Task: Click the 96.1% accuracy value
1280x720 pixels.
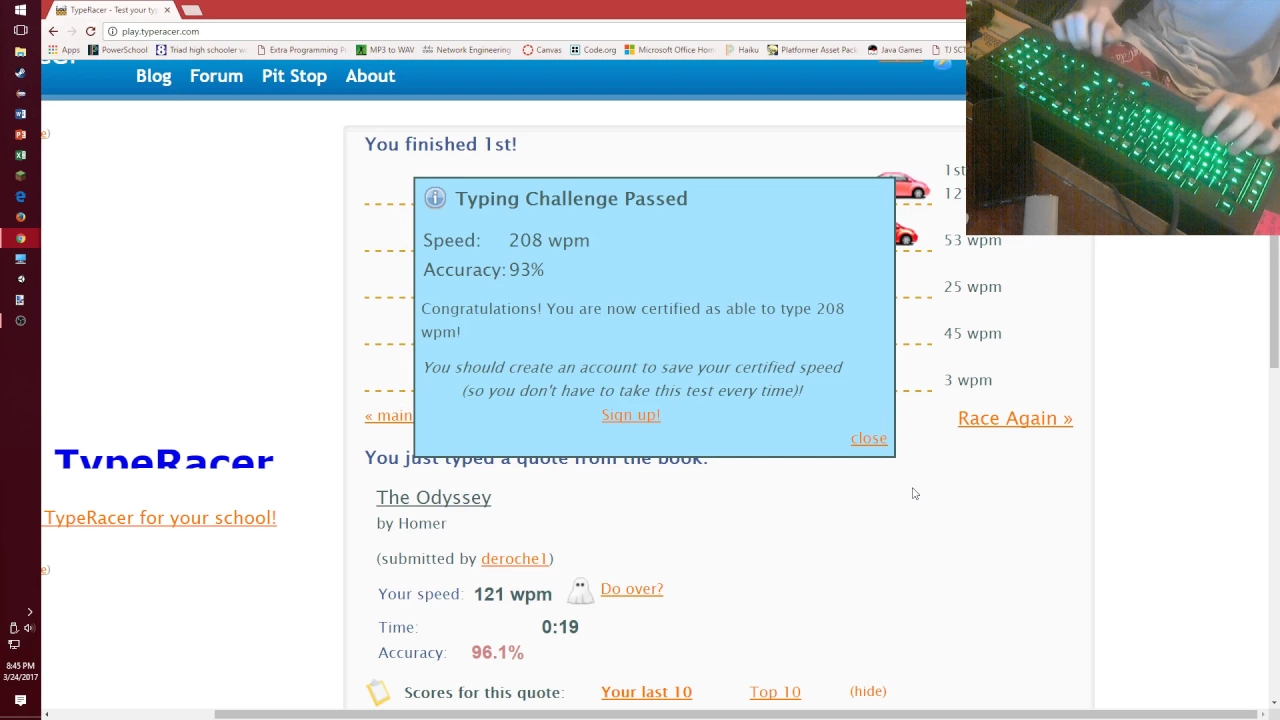Action: pyautogui.click(x=498, y=652)
